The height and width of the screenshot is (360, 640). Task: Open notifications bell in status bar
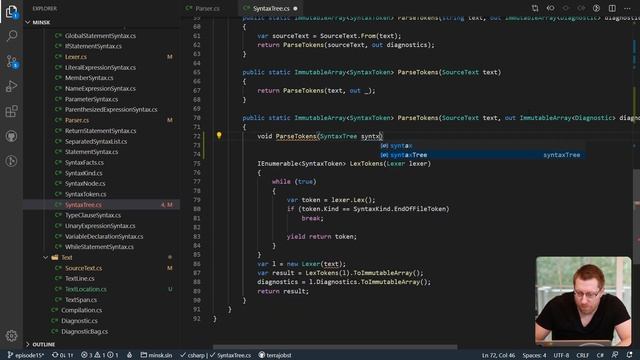coord(629,355)
